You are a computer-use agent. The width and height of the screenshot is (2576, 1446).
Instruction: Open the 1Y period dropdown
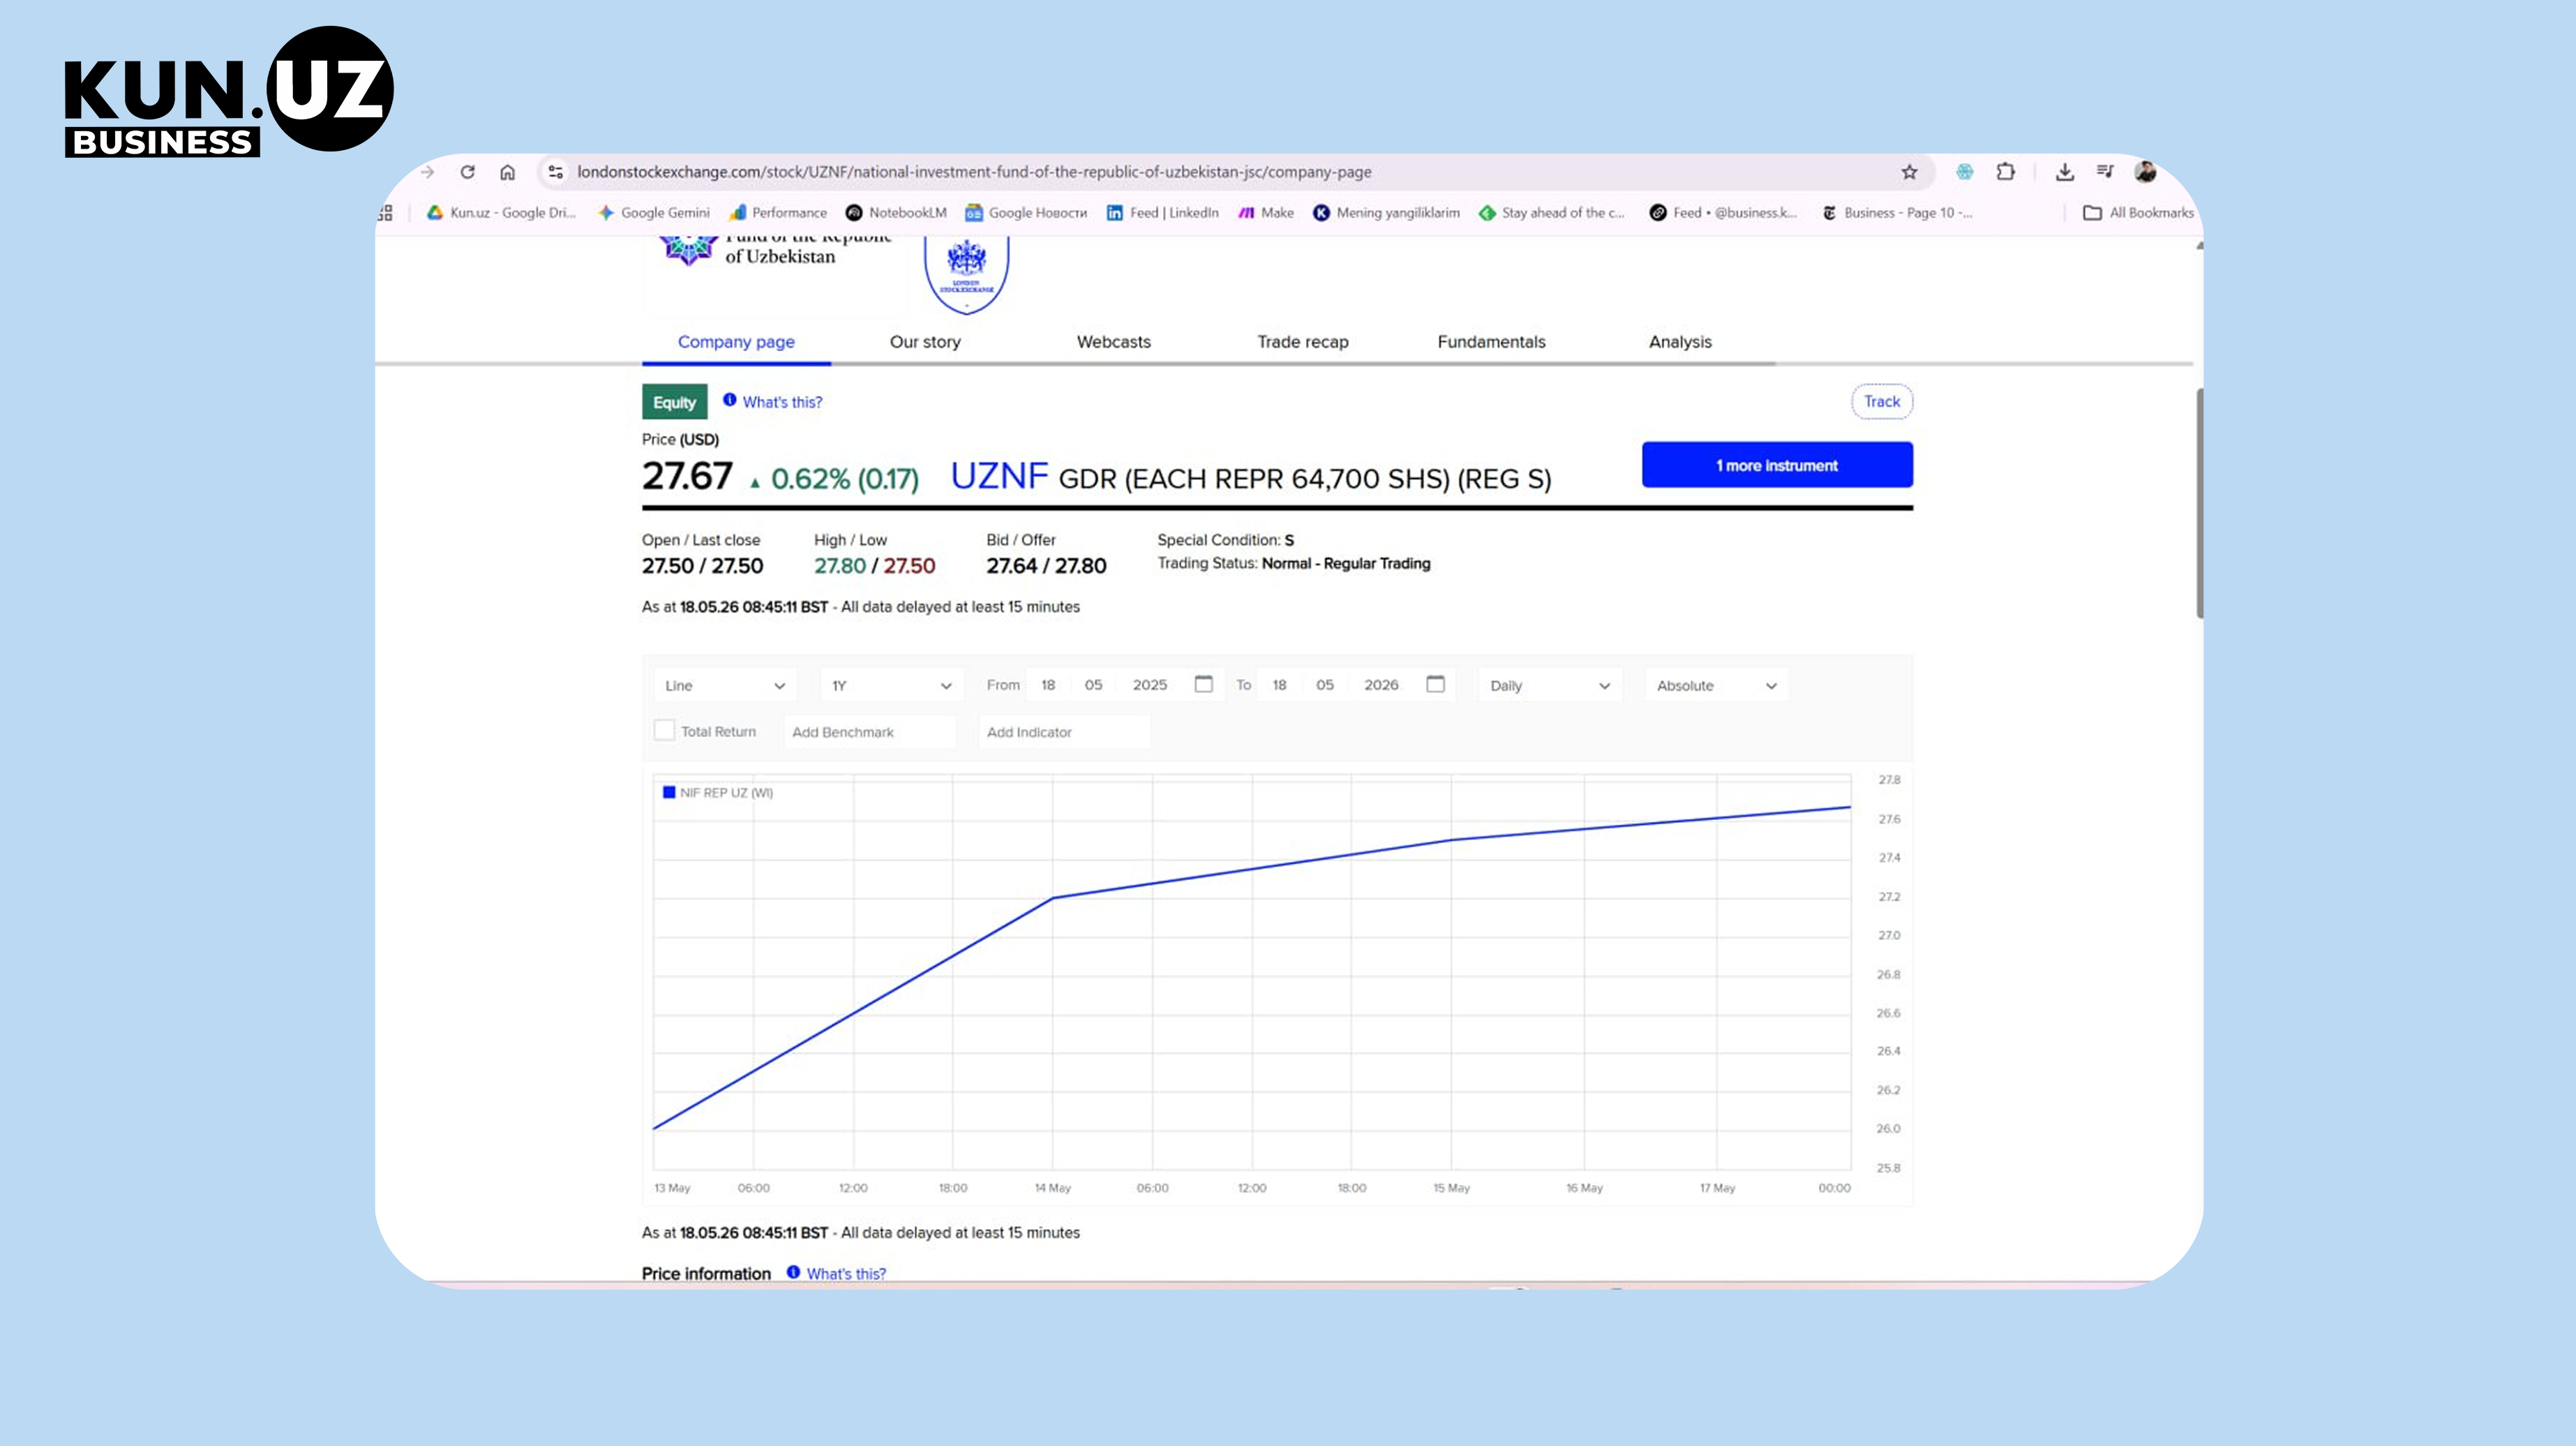click(891, 685)
